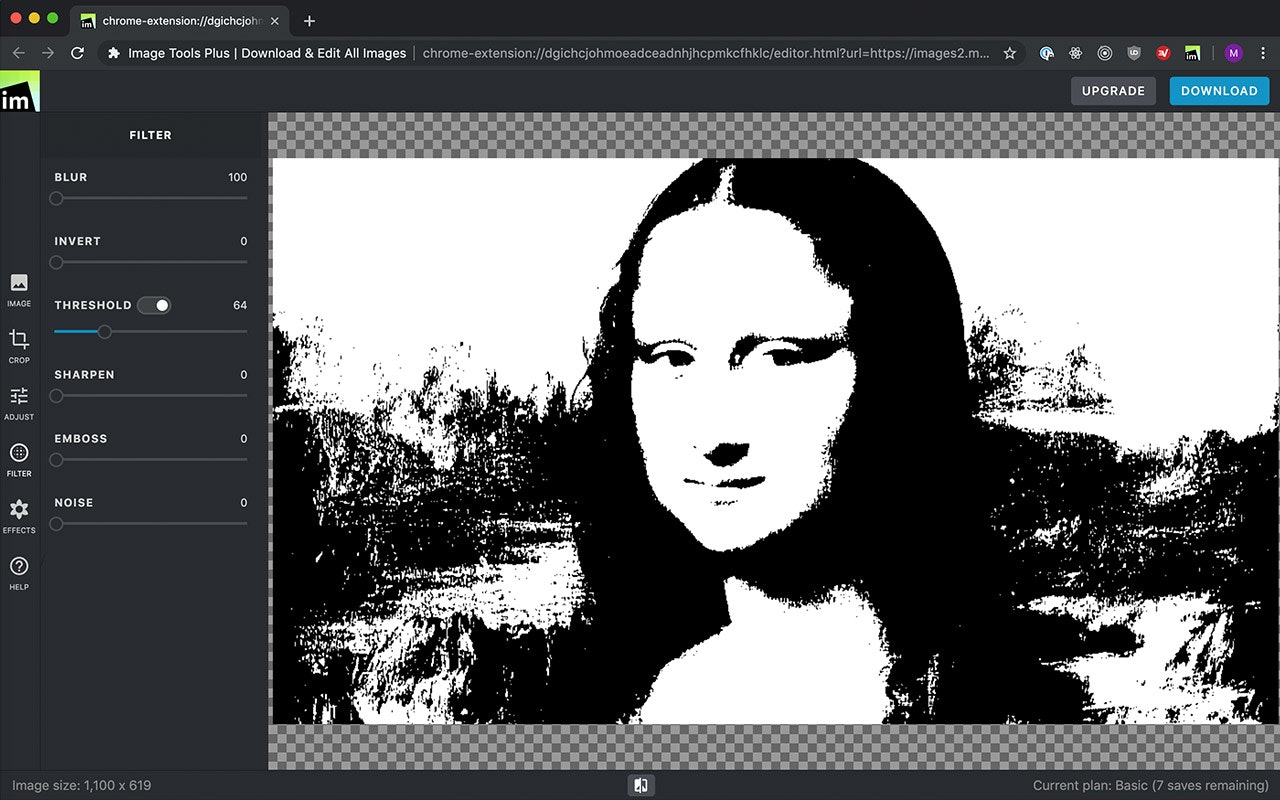Open the purple M profile avatar
This screenshot has width=1280, height=800.
1233,53
